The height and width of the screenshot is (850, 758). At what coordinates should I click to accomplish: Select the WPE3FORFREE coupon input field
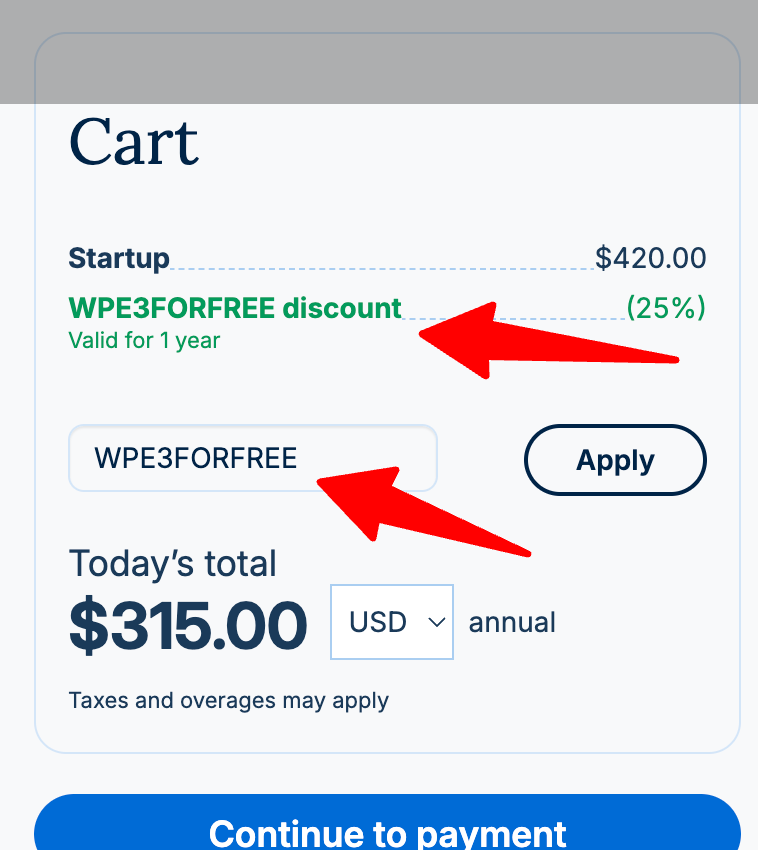click(252, 458)
